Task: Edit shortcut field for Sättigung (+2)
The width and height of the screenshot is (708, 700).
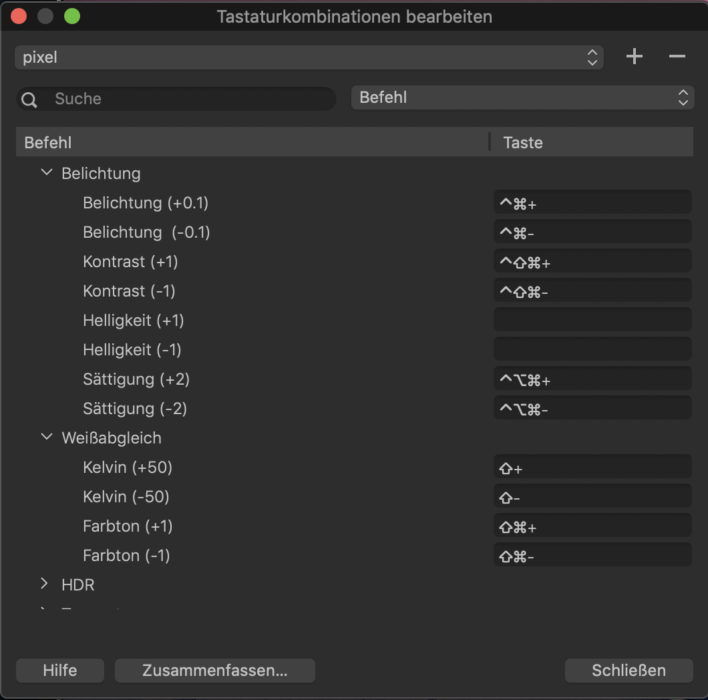Action: [x=592, y=379]
